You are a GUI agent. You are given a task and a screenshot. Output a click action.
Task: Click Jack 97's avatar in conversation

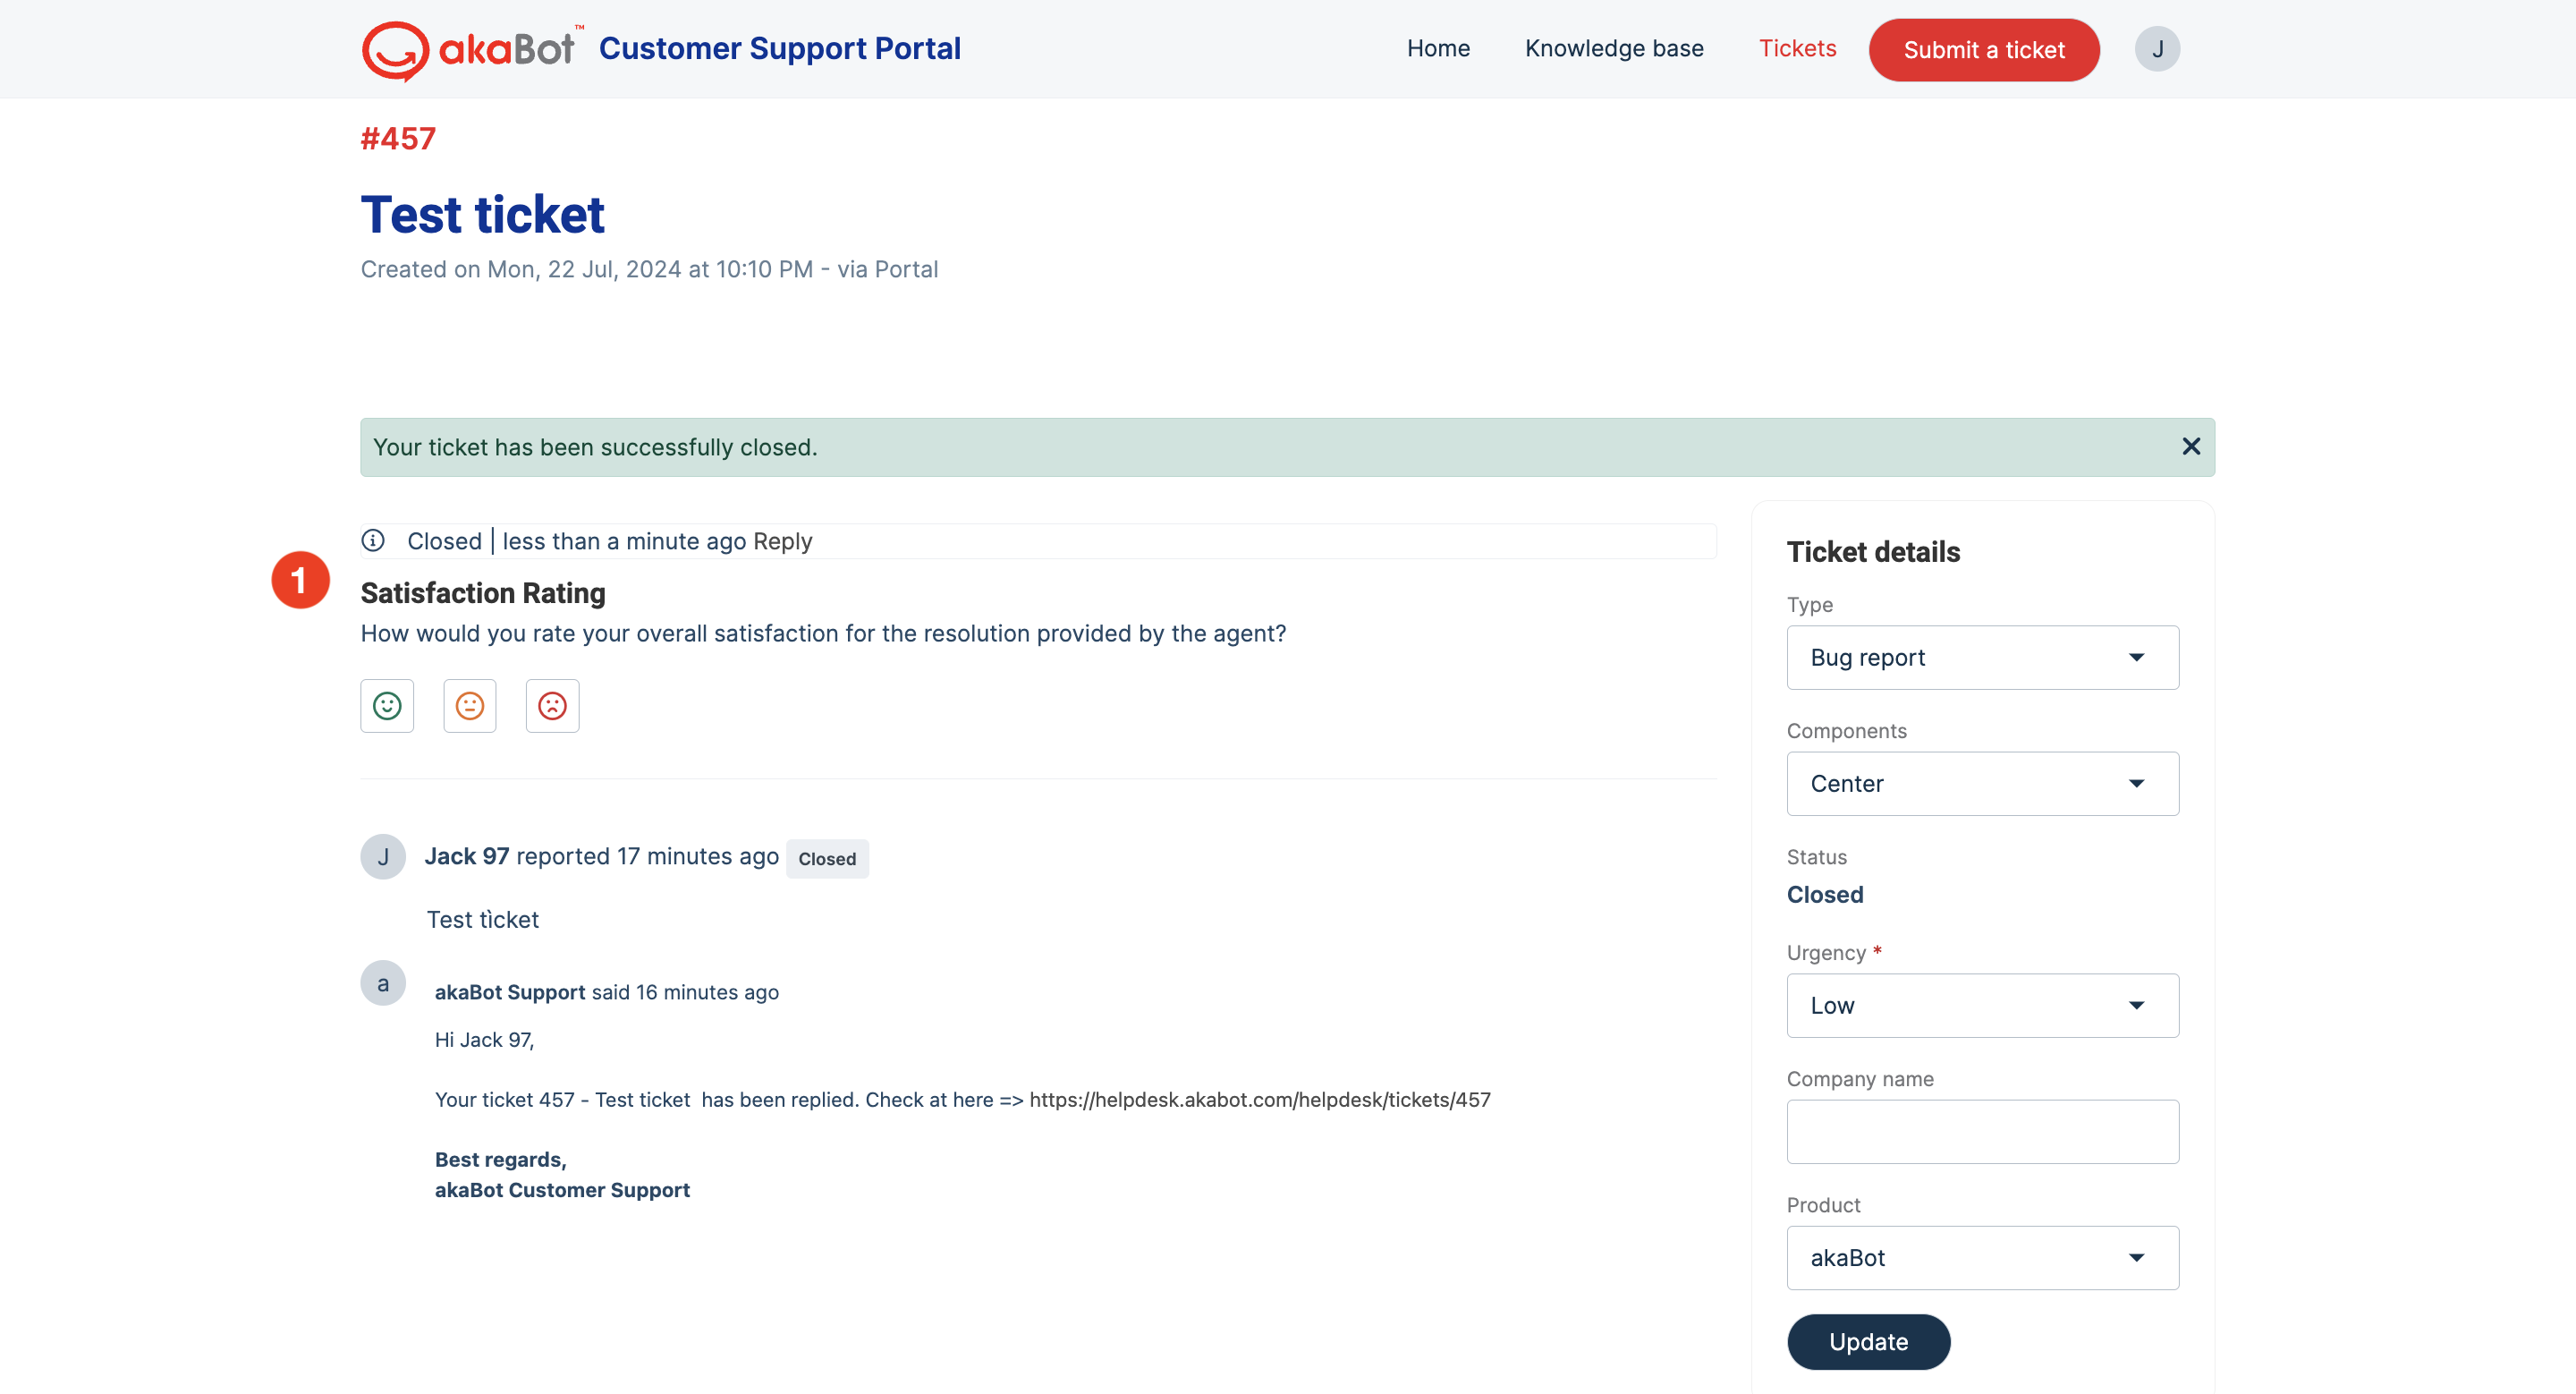pos(383,857)
